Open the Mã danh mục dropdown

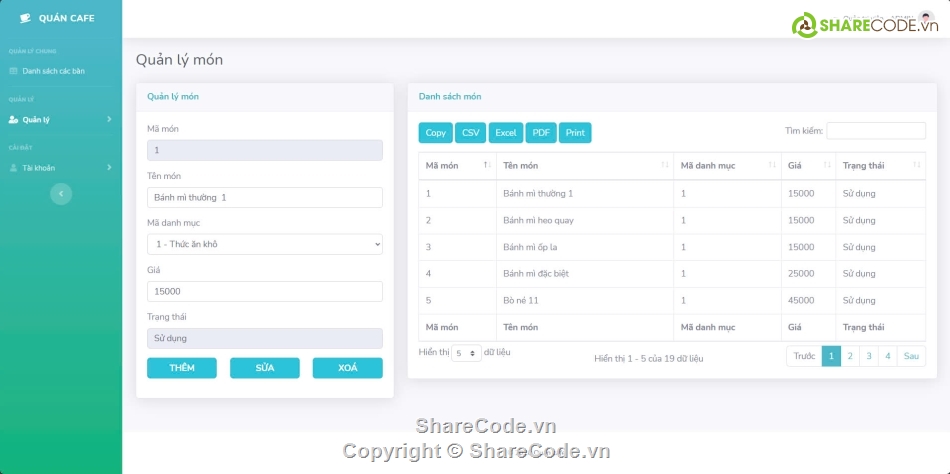click(x=265, y=244)
